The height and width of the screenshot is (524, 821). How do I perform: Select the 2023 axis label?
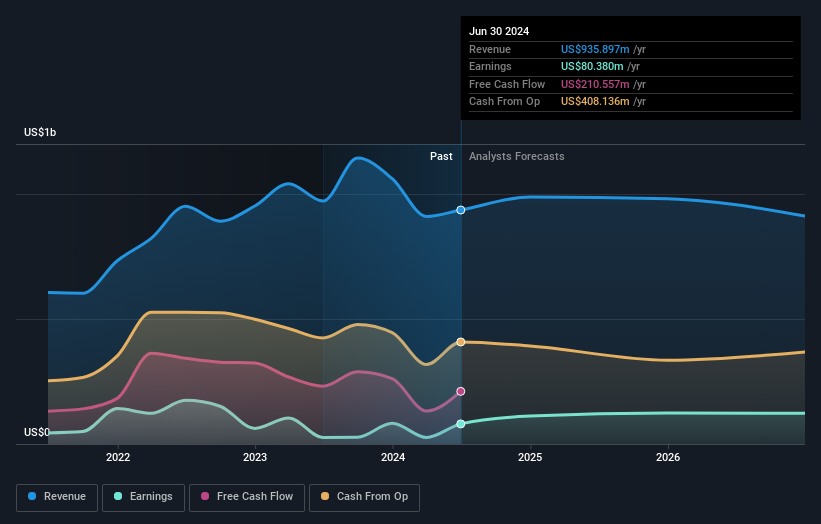pyautogui.click(x=255, y=457)
